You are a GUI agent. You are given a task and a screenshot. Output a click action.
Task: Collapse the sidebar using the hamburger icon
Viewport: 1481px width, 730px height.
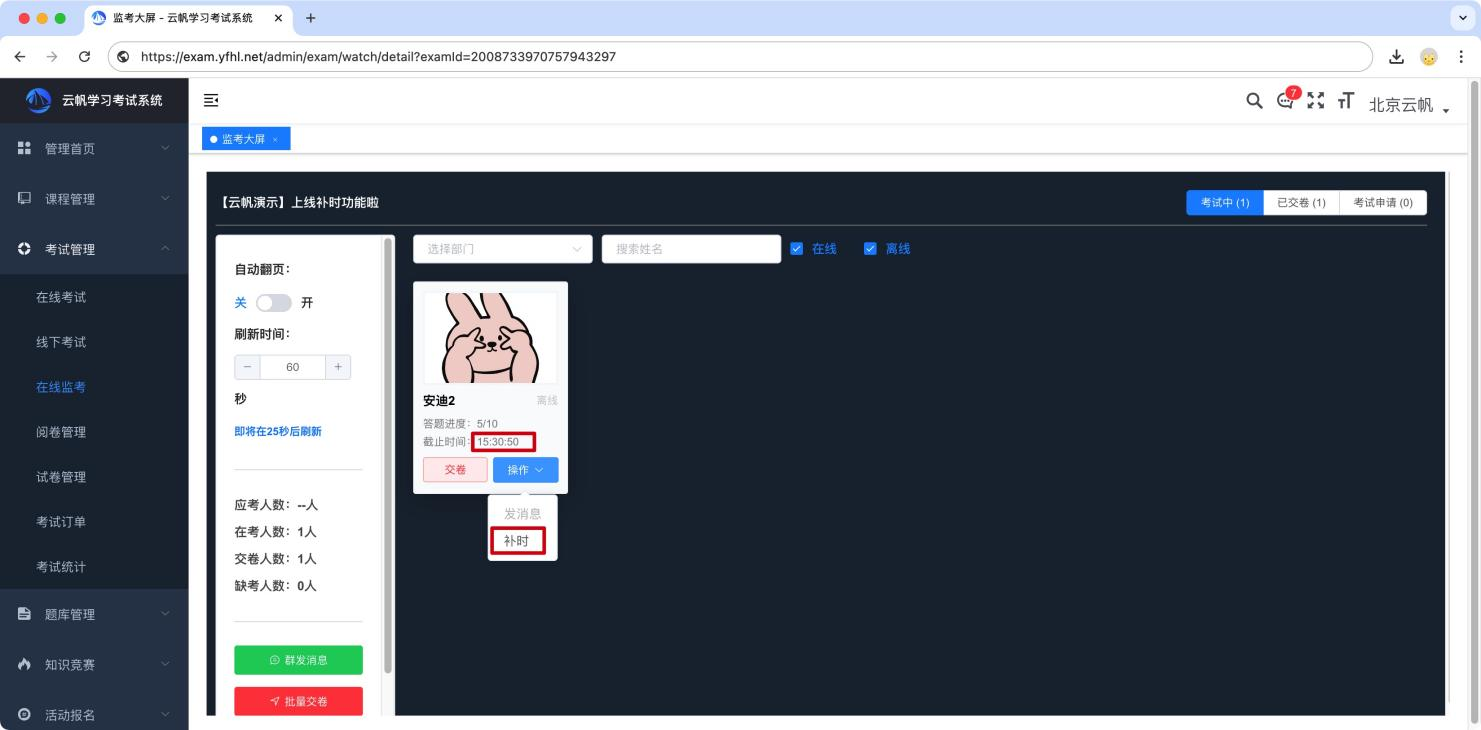click(x=211, y=100)
